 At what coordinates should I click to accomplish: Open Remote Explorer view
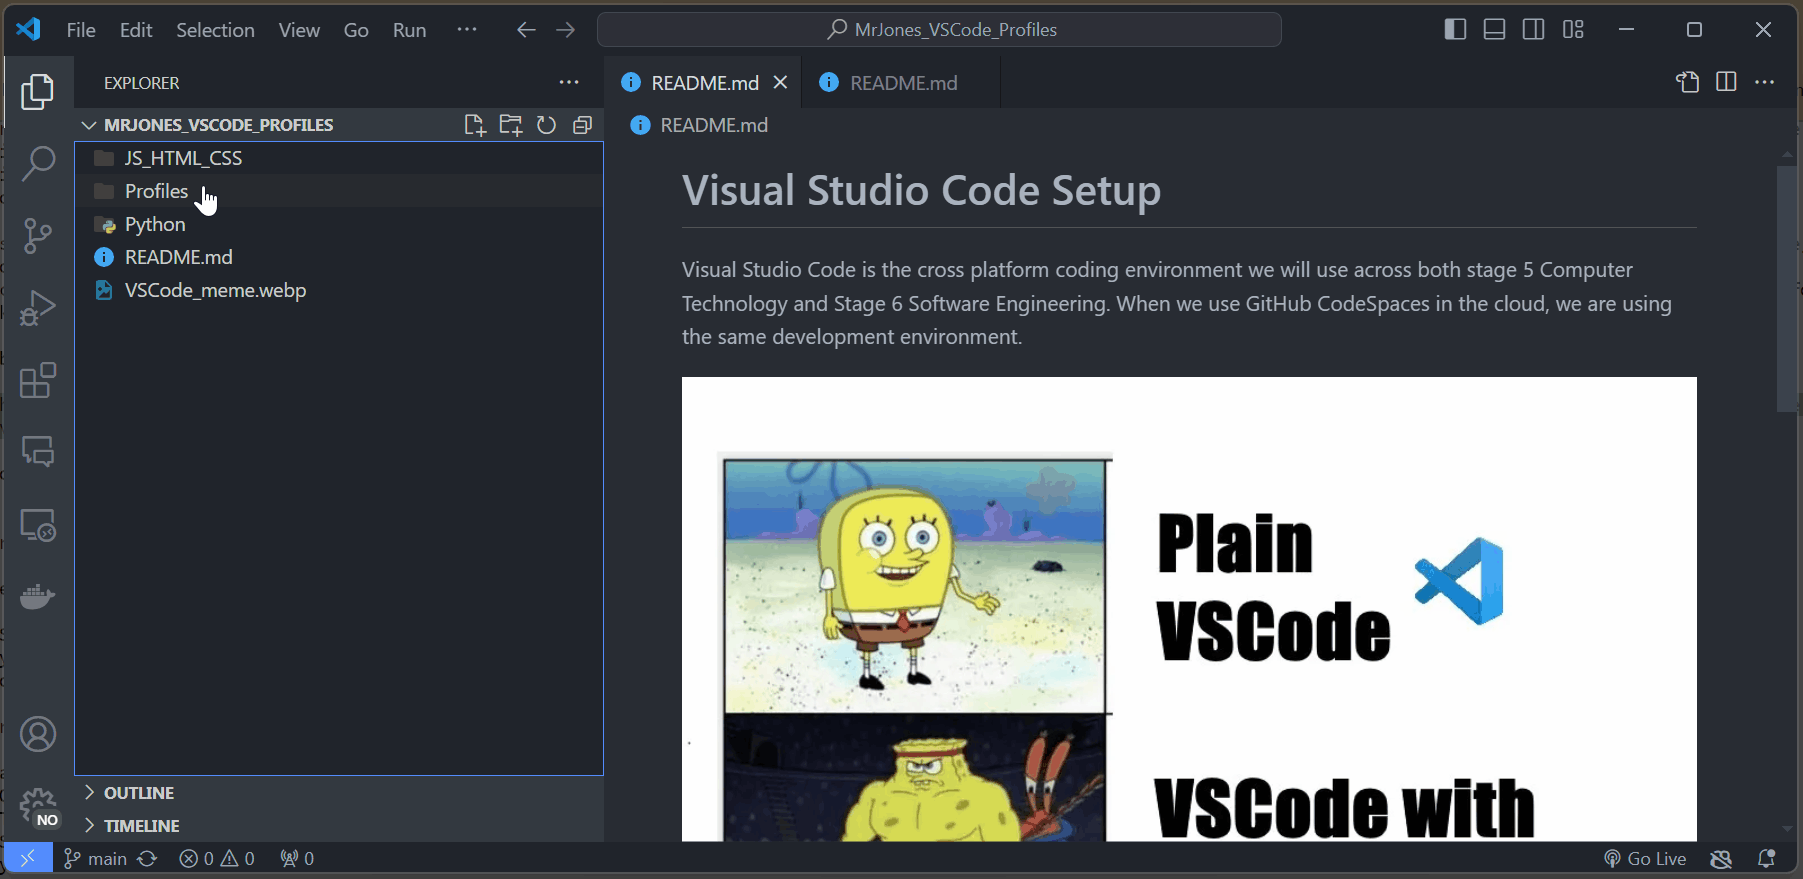click(x=37, y=525)
